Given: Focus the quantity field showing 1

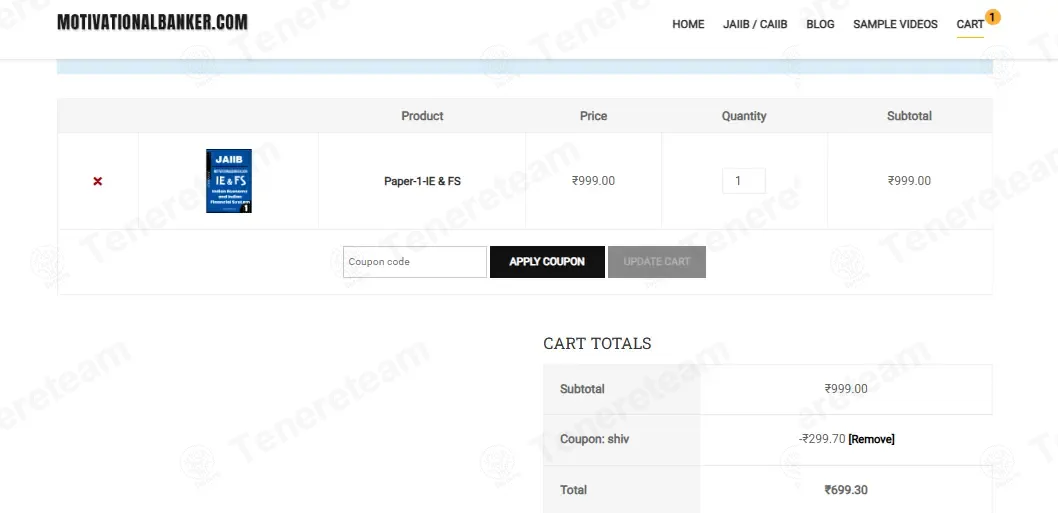Looking at the screenshot, I should (x=744, y=181).
